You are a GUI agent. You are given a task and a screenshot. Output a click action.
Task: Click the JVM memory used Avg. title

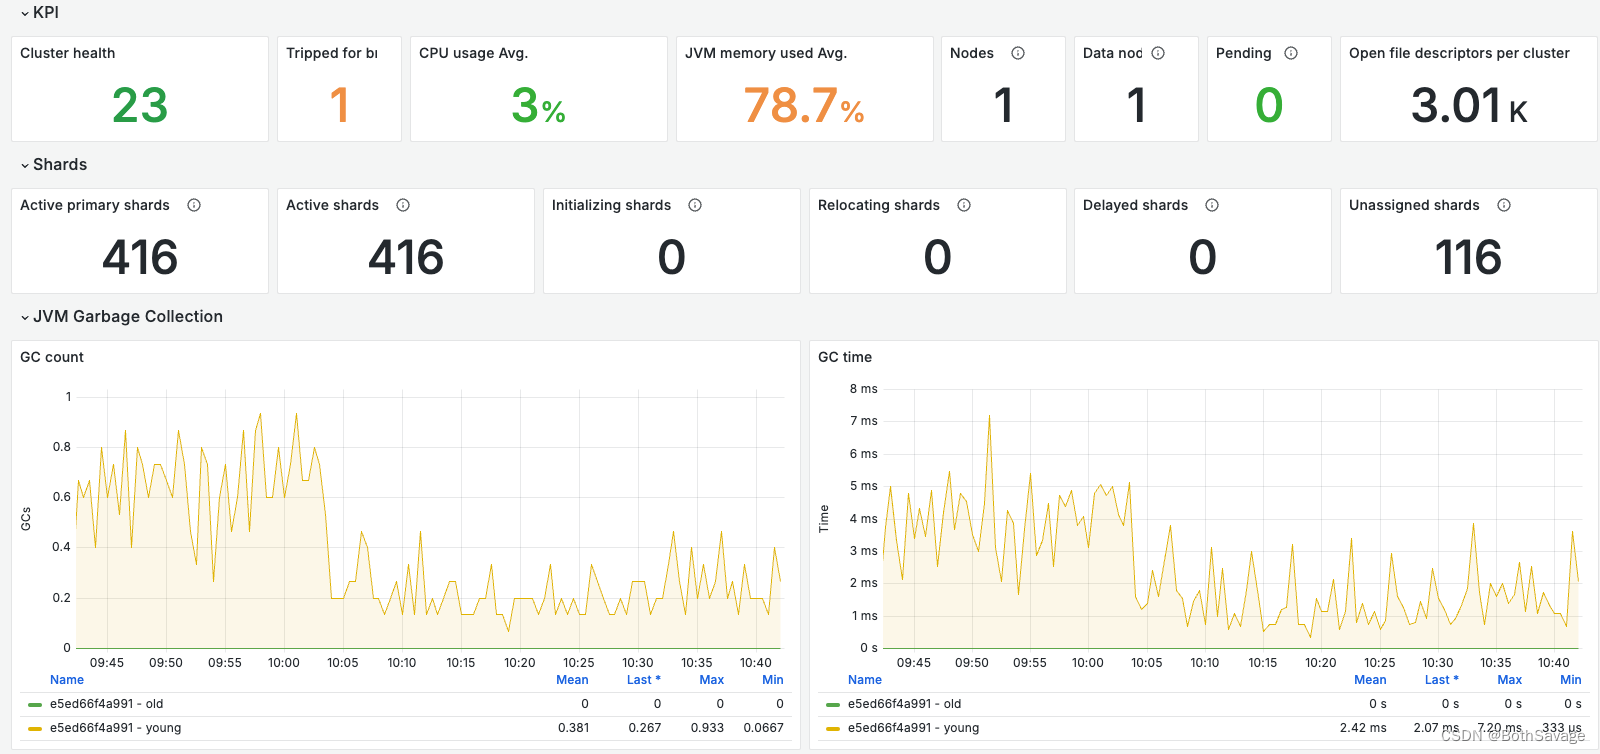click(x=766, y=53)
